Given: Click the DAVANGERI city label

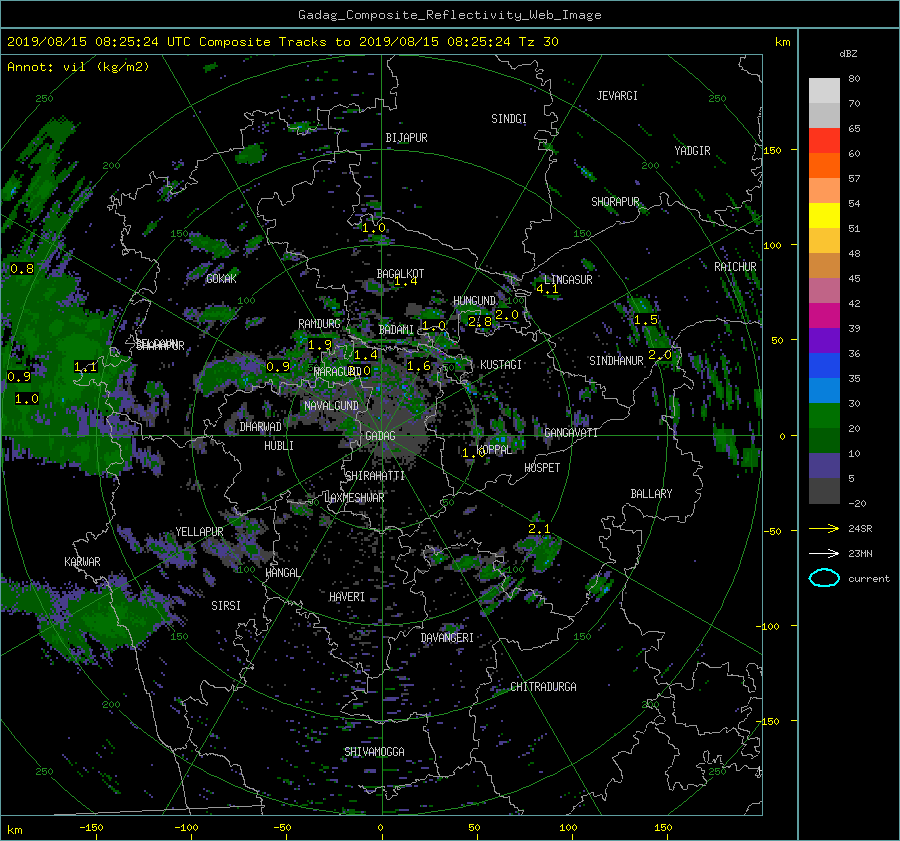Looking at the screenshot, I should (447, 638).
